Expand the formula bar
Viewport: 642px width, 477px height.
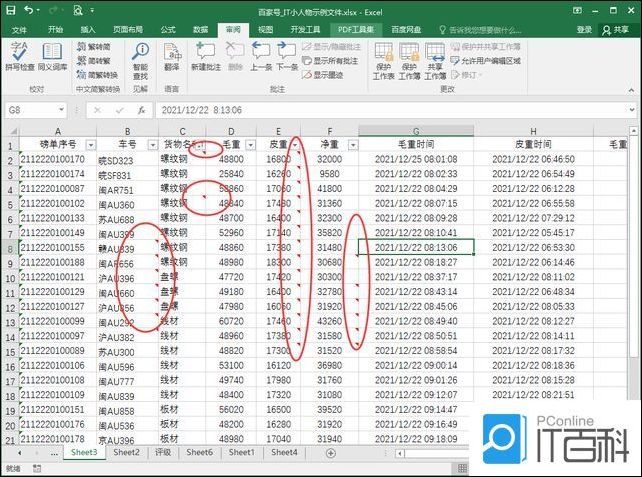(632, 110)
